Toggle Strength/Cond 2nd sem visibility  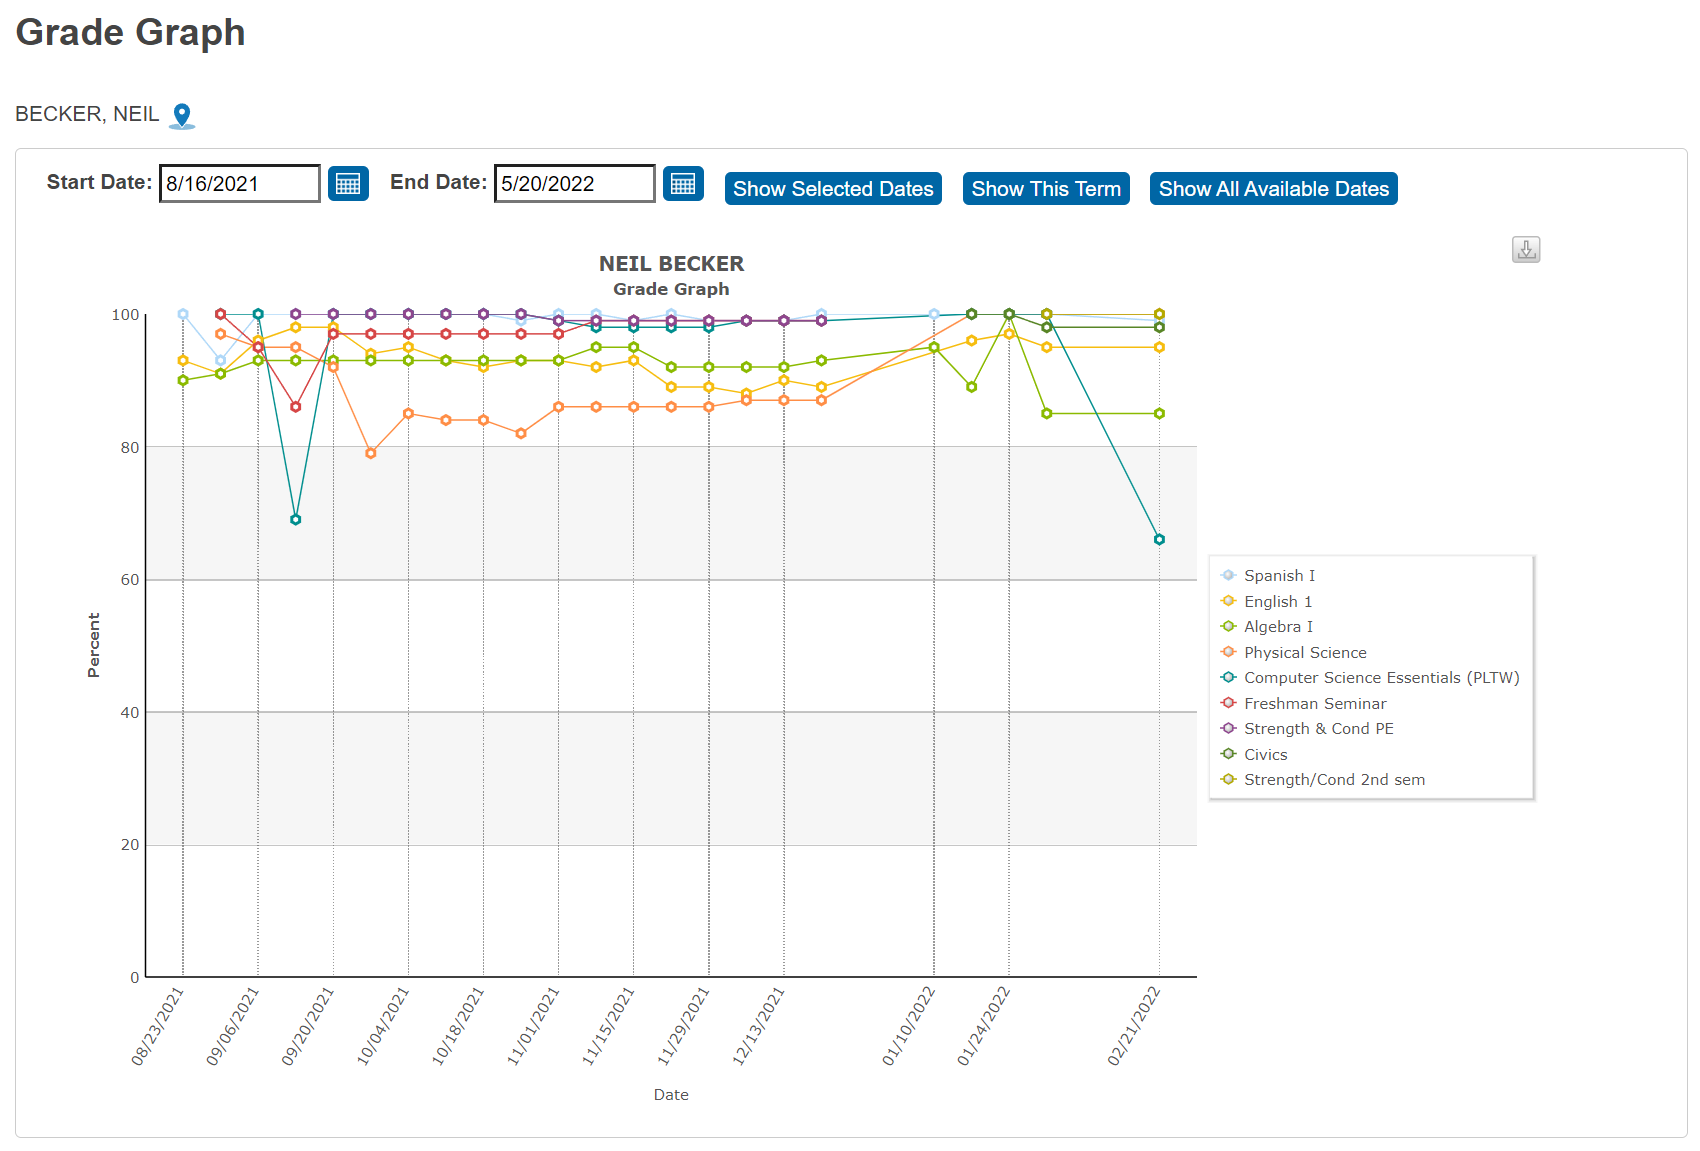pyautogui.click(x=1226, y=779)
